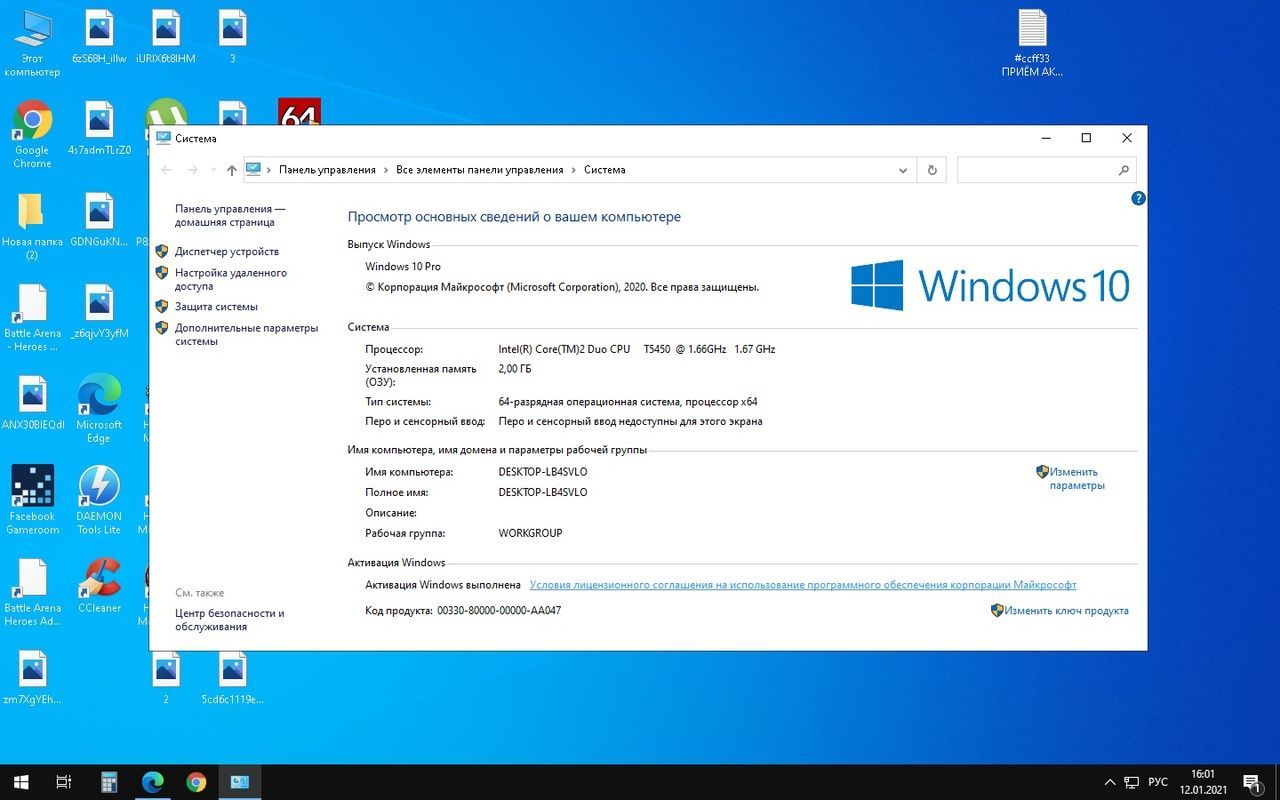Open Диспетчер устройств in the sidebar
This screenshot has height=800, width=1280.
tap(227, 252)
